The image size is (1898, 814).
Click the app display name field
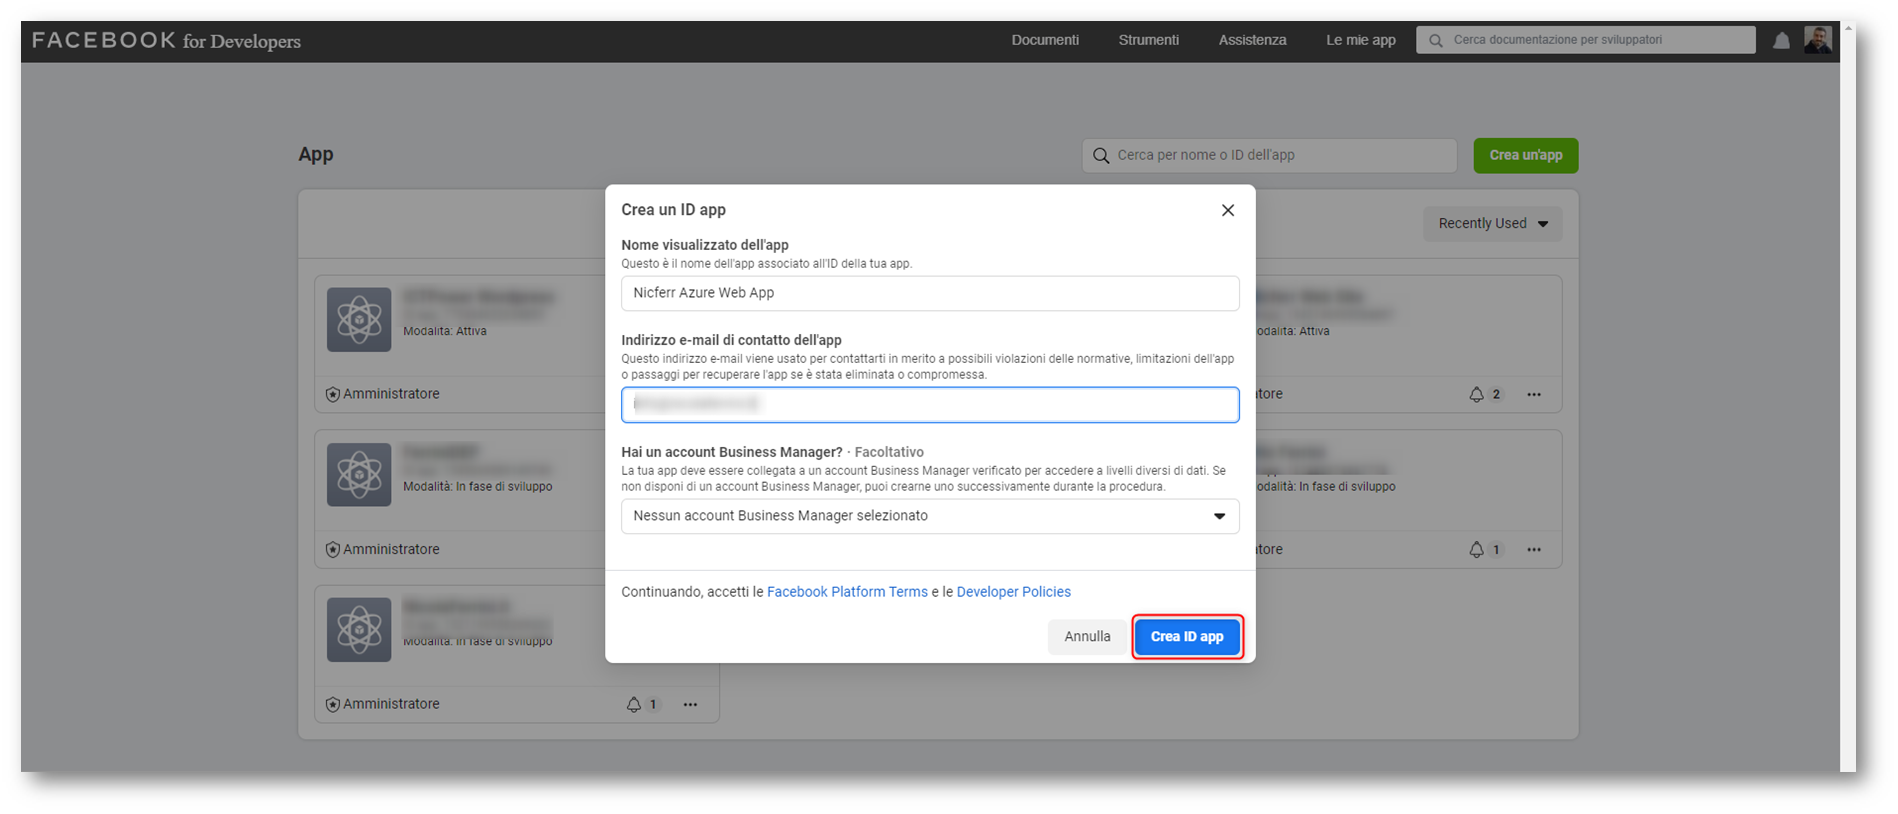click(930, 293)
